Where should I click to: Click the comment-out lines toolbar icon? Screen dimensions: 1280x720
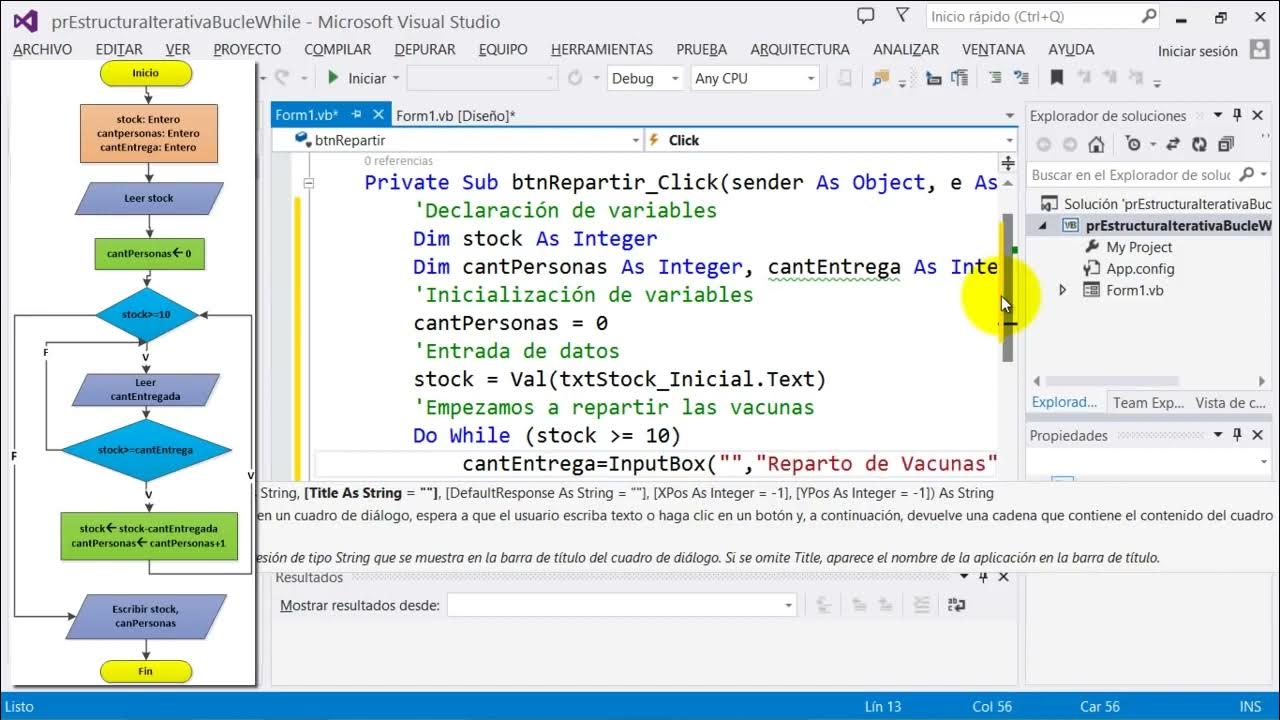pyautogui.click(x=995, y=78)
